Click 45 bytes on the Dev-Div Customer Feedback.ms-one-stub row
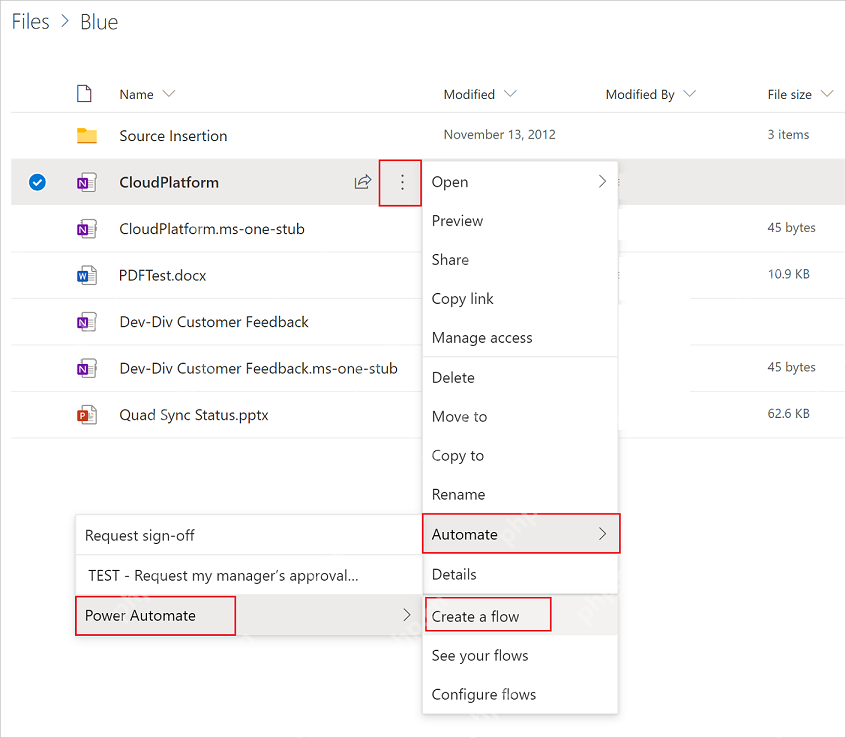The width and height of the screenshot is (846, 738). coord(792,367)
